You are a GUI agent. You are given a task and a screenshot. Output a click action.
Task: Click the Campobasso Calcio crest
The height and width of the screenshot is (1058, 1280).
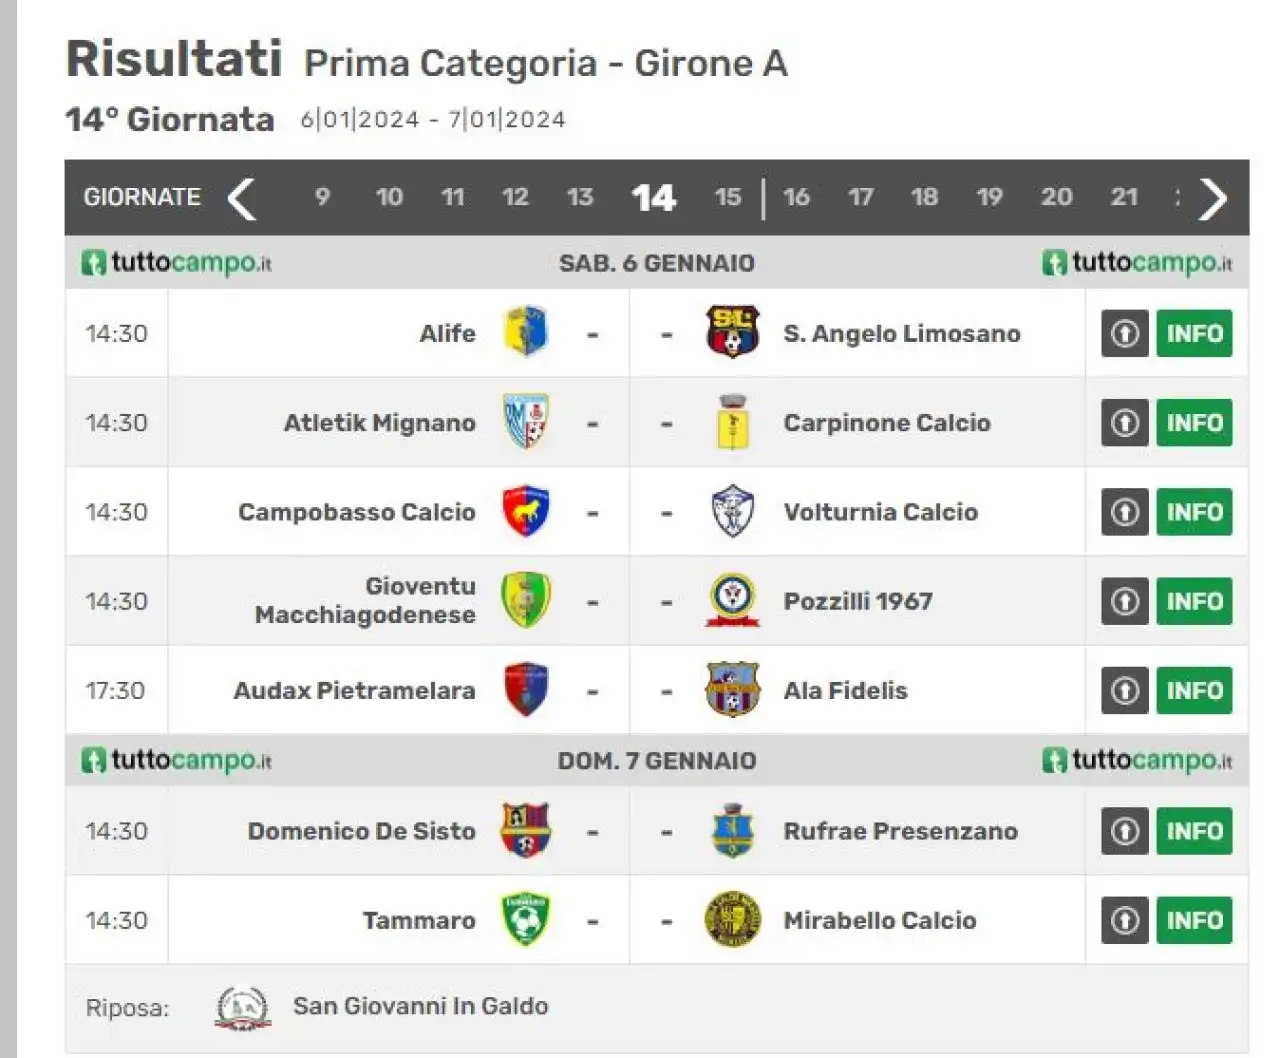click(x=526, y=511)
